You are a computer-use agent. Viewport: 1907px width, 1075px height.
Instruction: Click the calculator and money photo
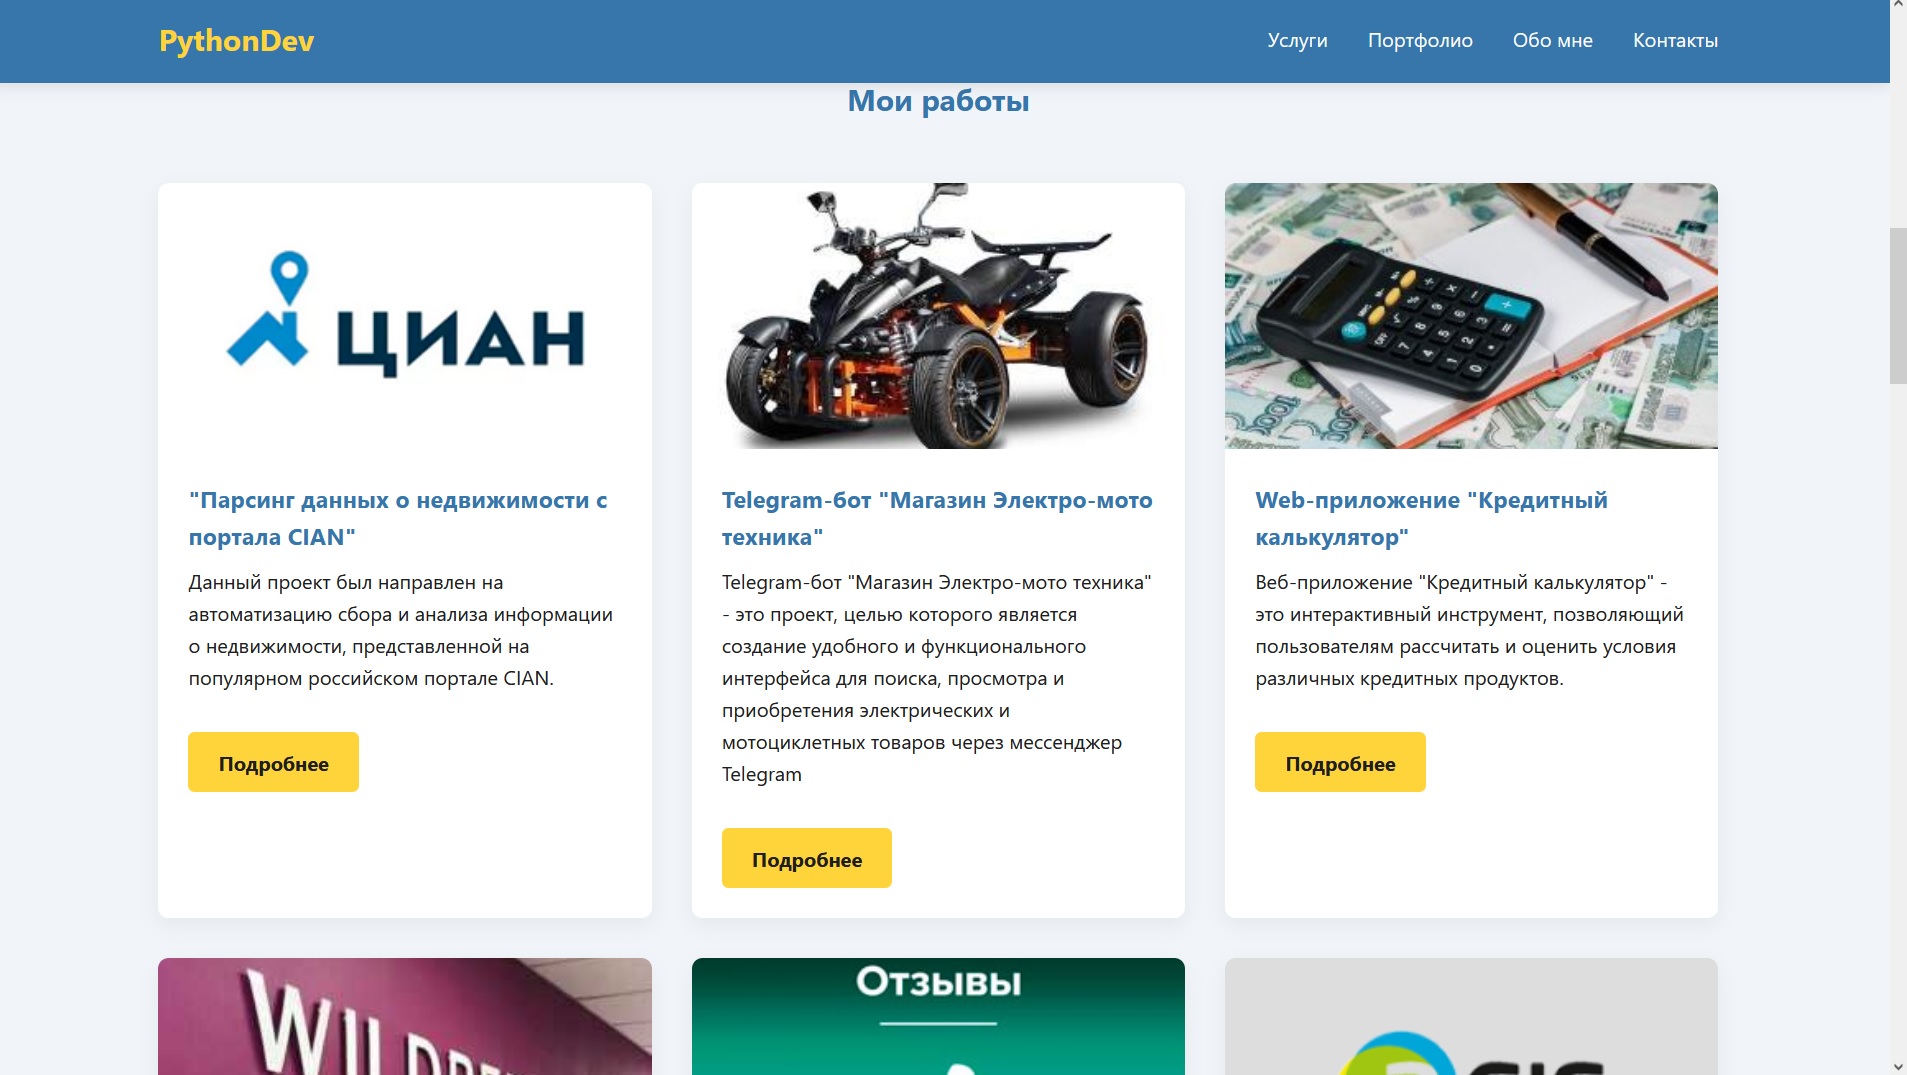point(1471,316)
